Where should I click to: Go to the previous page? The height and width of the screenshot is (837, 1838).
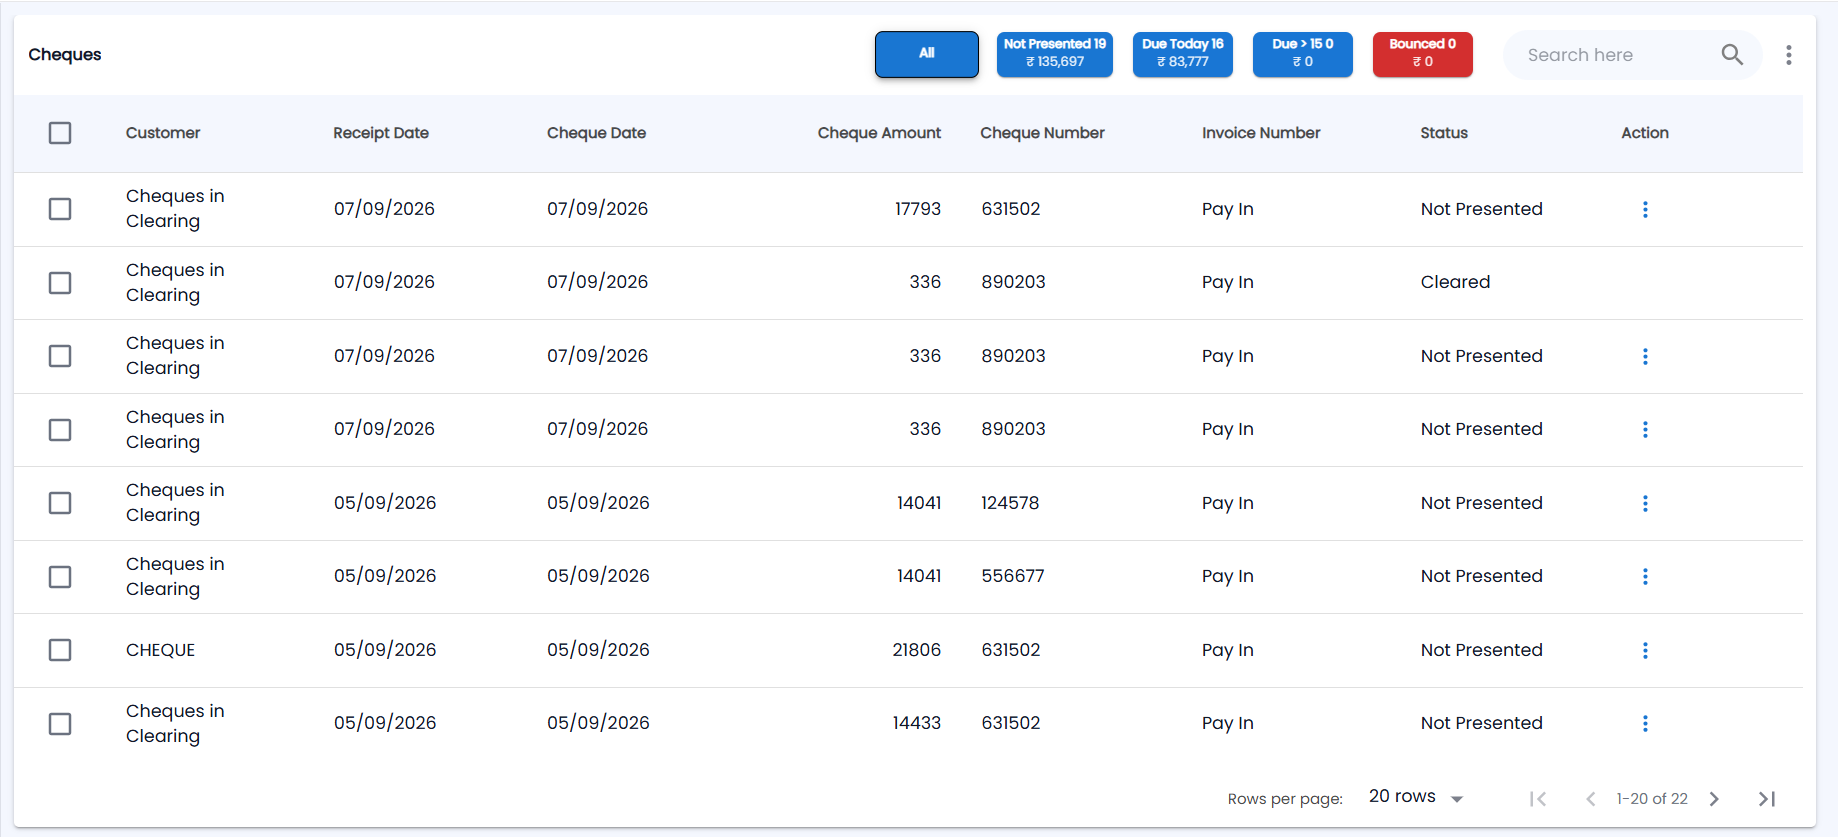[x=1590, y=798]
